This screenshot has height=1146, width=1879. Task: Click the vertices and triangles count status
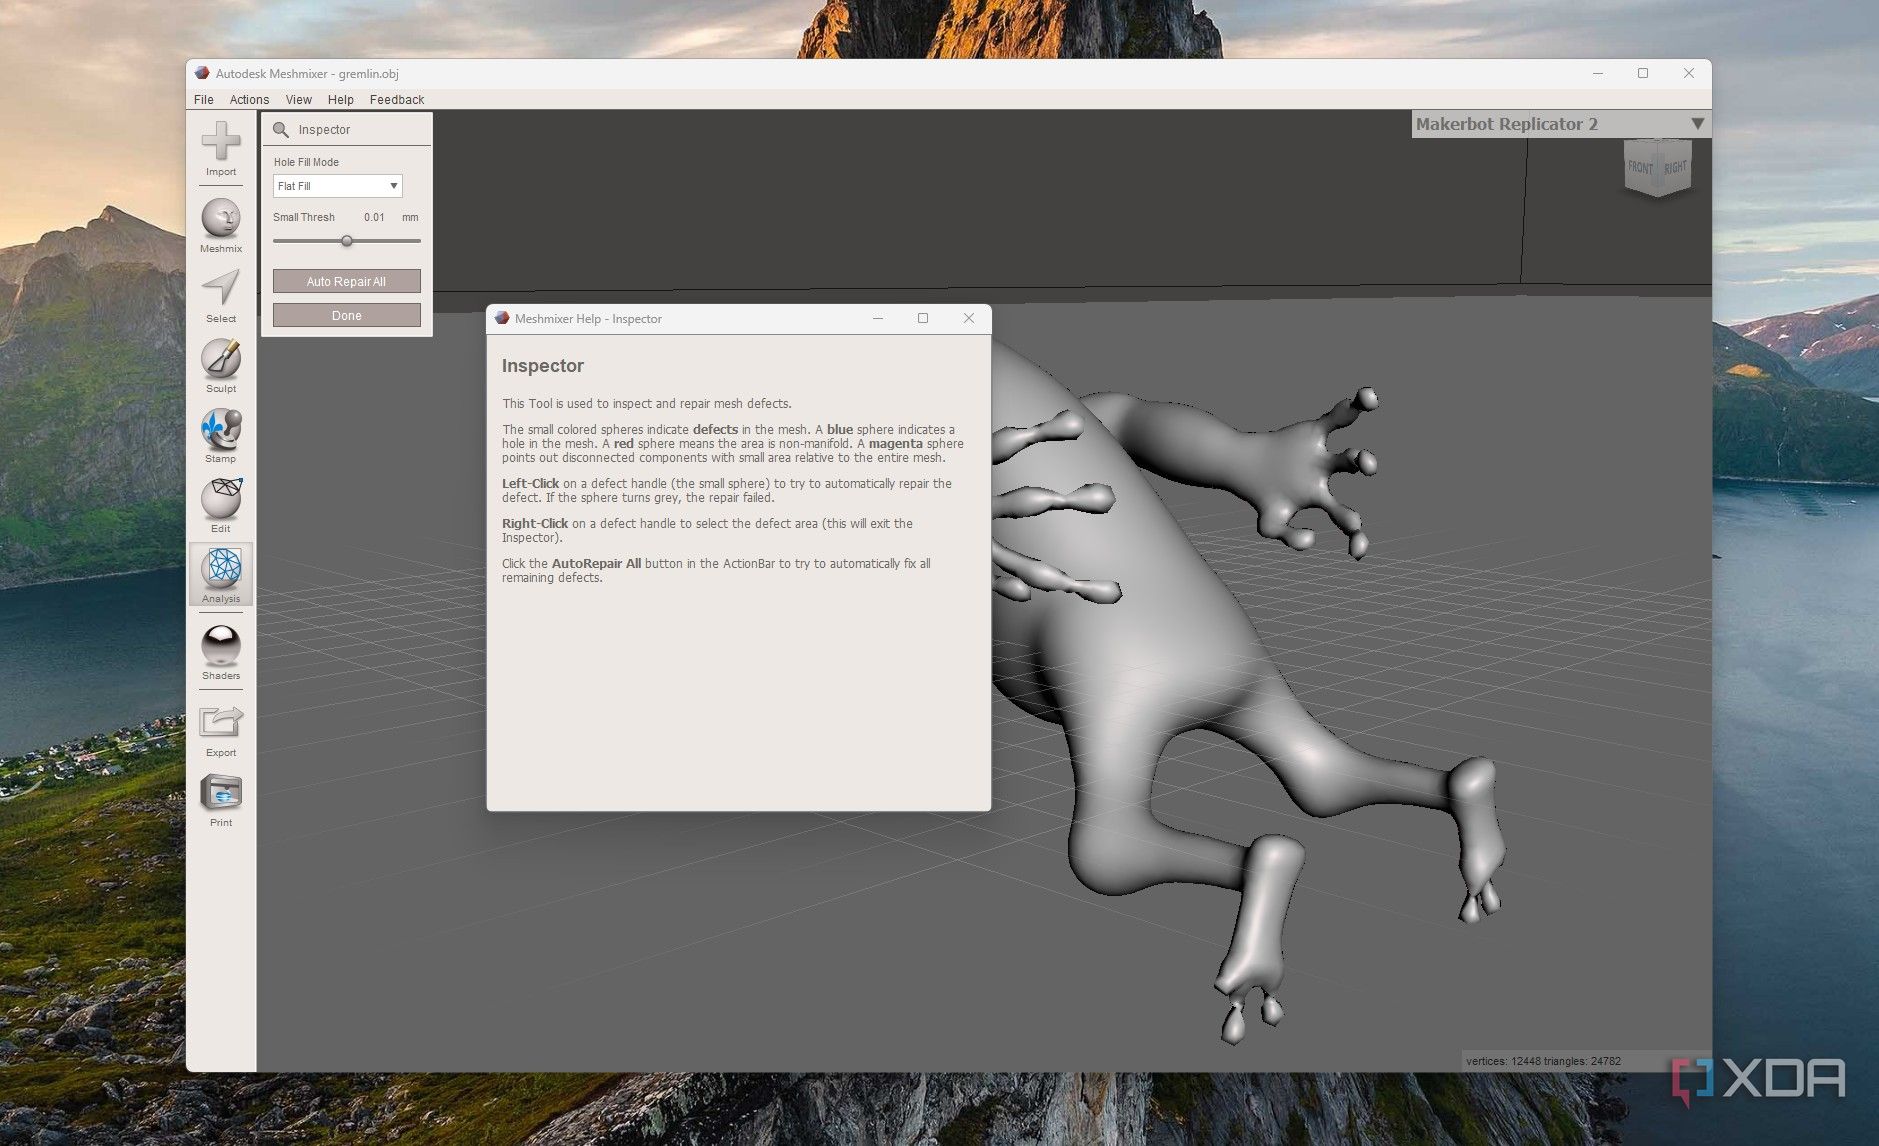point(1543,1061)
